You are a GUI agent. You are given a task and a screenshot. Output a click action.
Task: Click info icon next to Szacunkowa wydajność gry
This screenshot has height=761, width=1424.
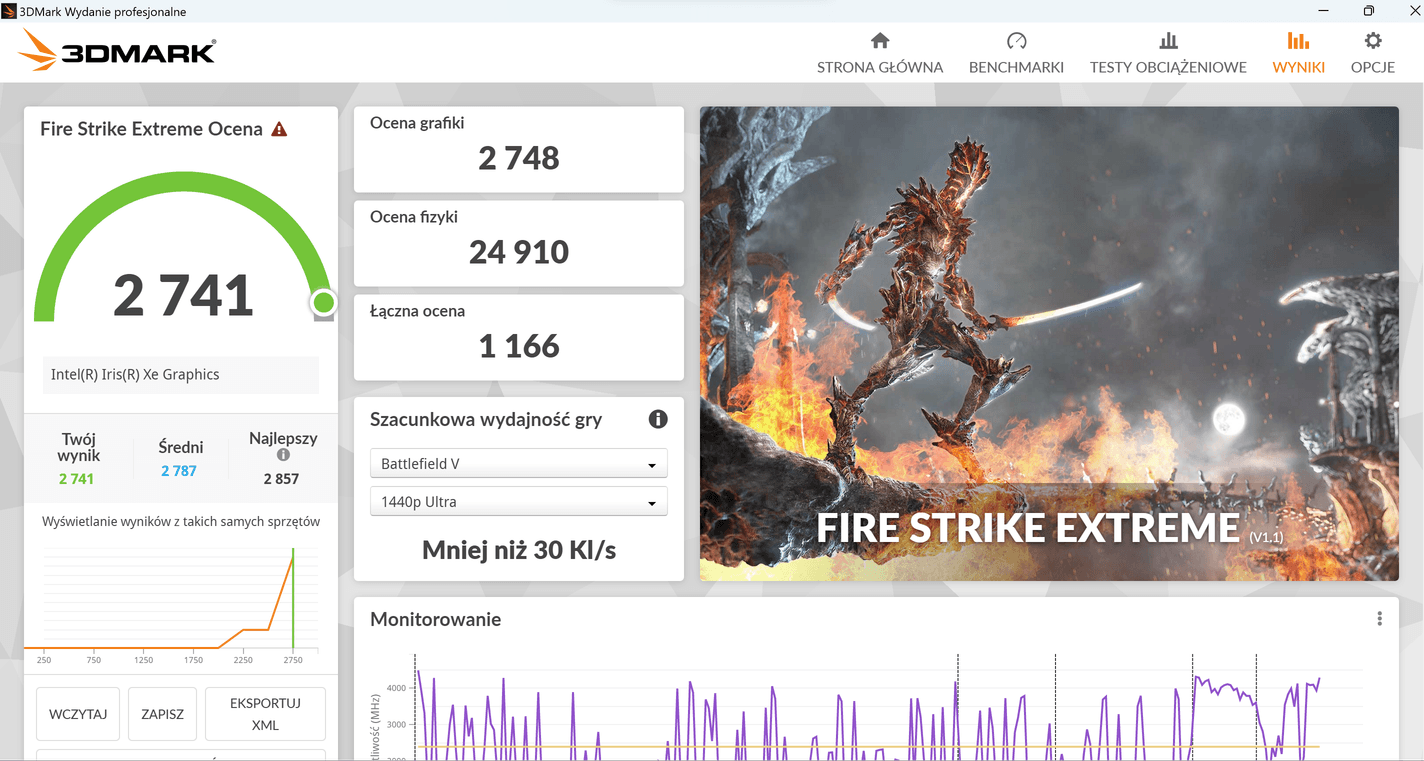coord(658,419)
